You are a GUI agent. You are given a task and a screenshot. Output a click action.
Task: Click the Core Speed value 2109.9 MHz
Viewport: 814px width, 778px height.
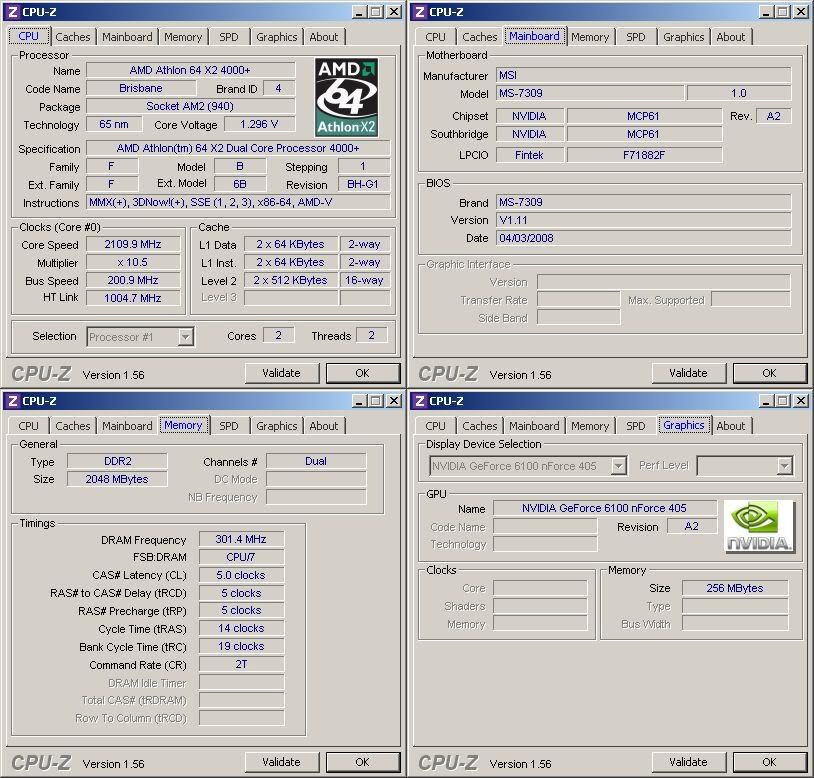pyautogui.click(x=133, y=244)
